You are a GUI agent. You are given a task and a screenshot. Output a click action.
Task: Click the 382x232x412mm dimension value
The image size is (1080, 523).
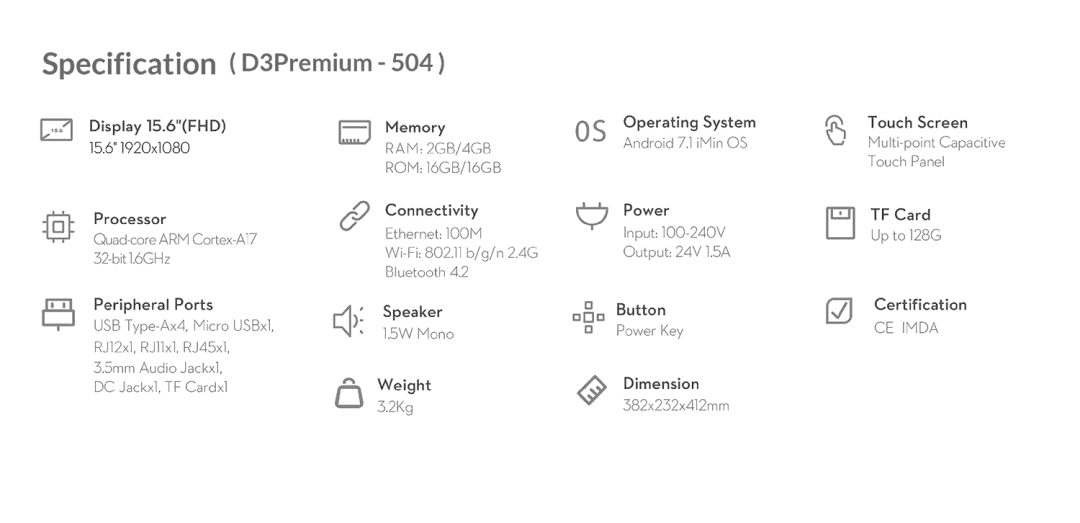pos(676,406)
